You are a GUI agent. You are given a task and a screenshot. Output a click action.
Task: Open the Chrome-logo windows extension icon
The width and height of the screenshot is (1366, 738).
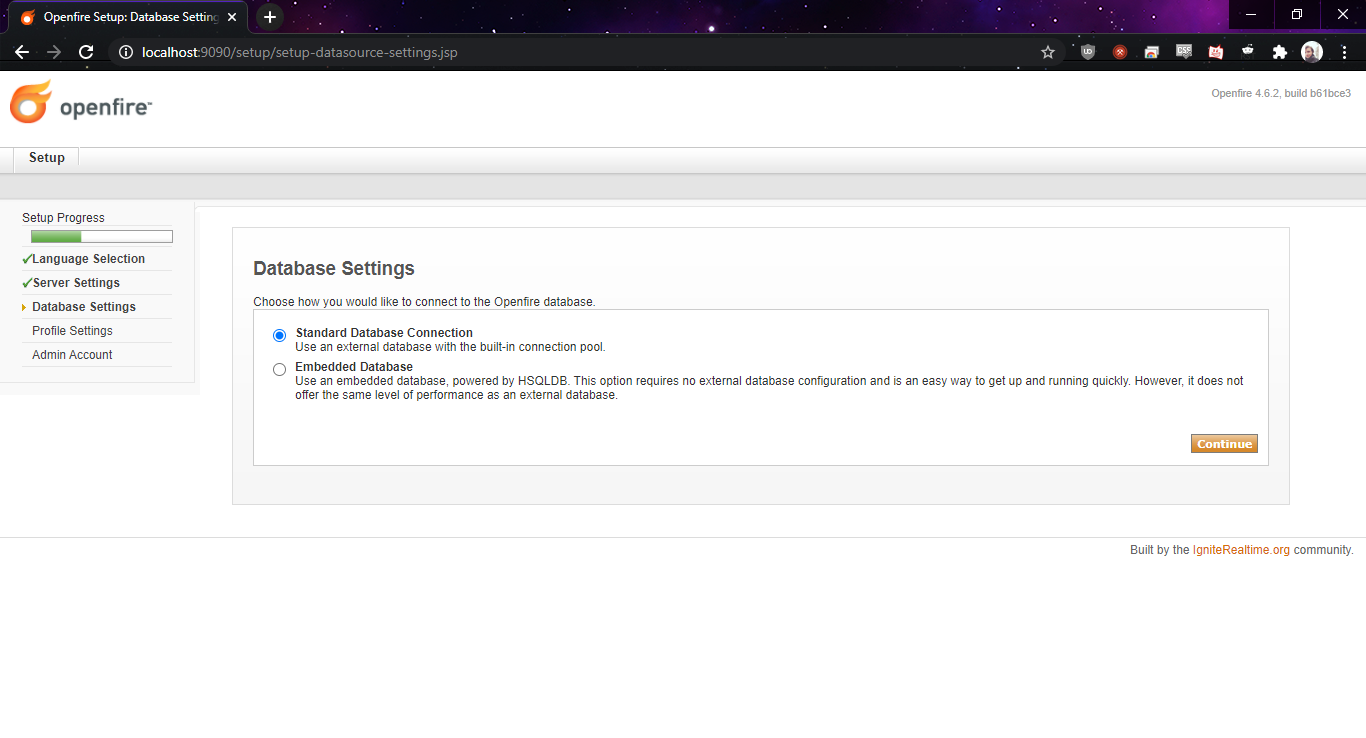(x=1152, y=52)
